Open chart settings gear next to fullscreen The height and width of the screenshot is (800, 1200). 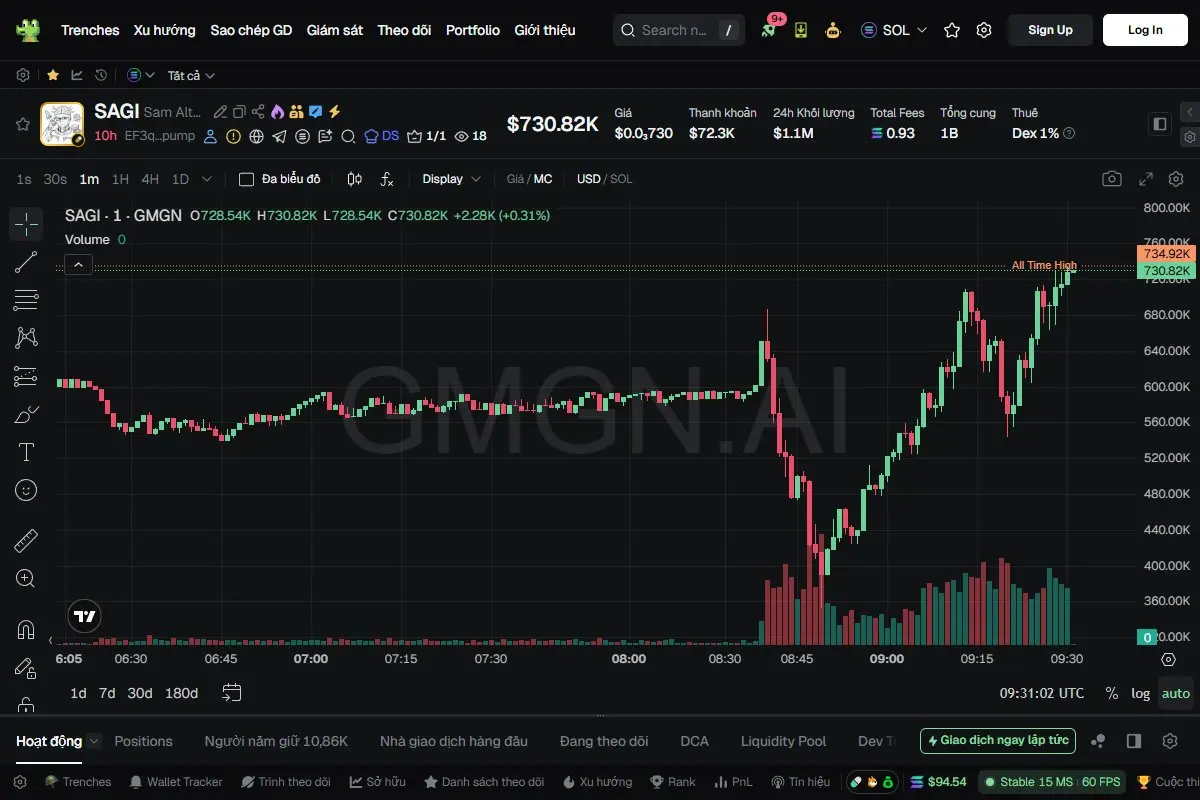tap(1175, 179)
